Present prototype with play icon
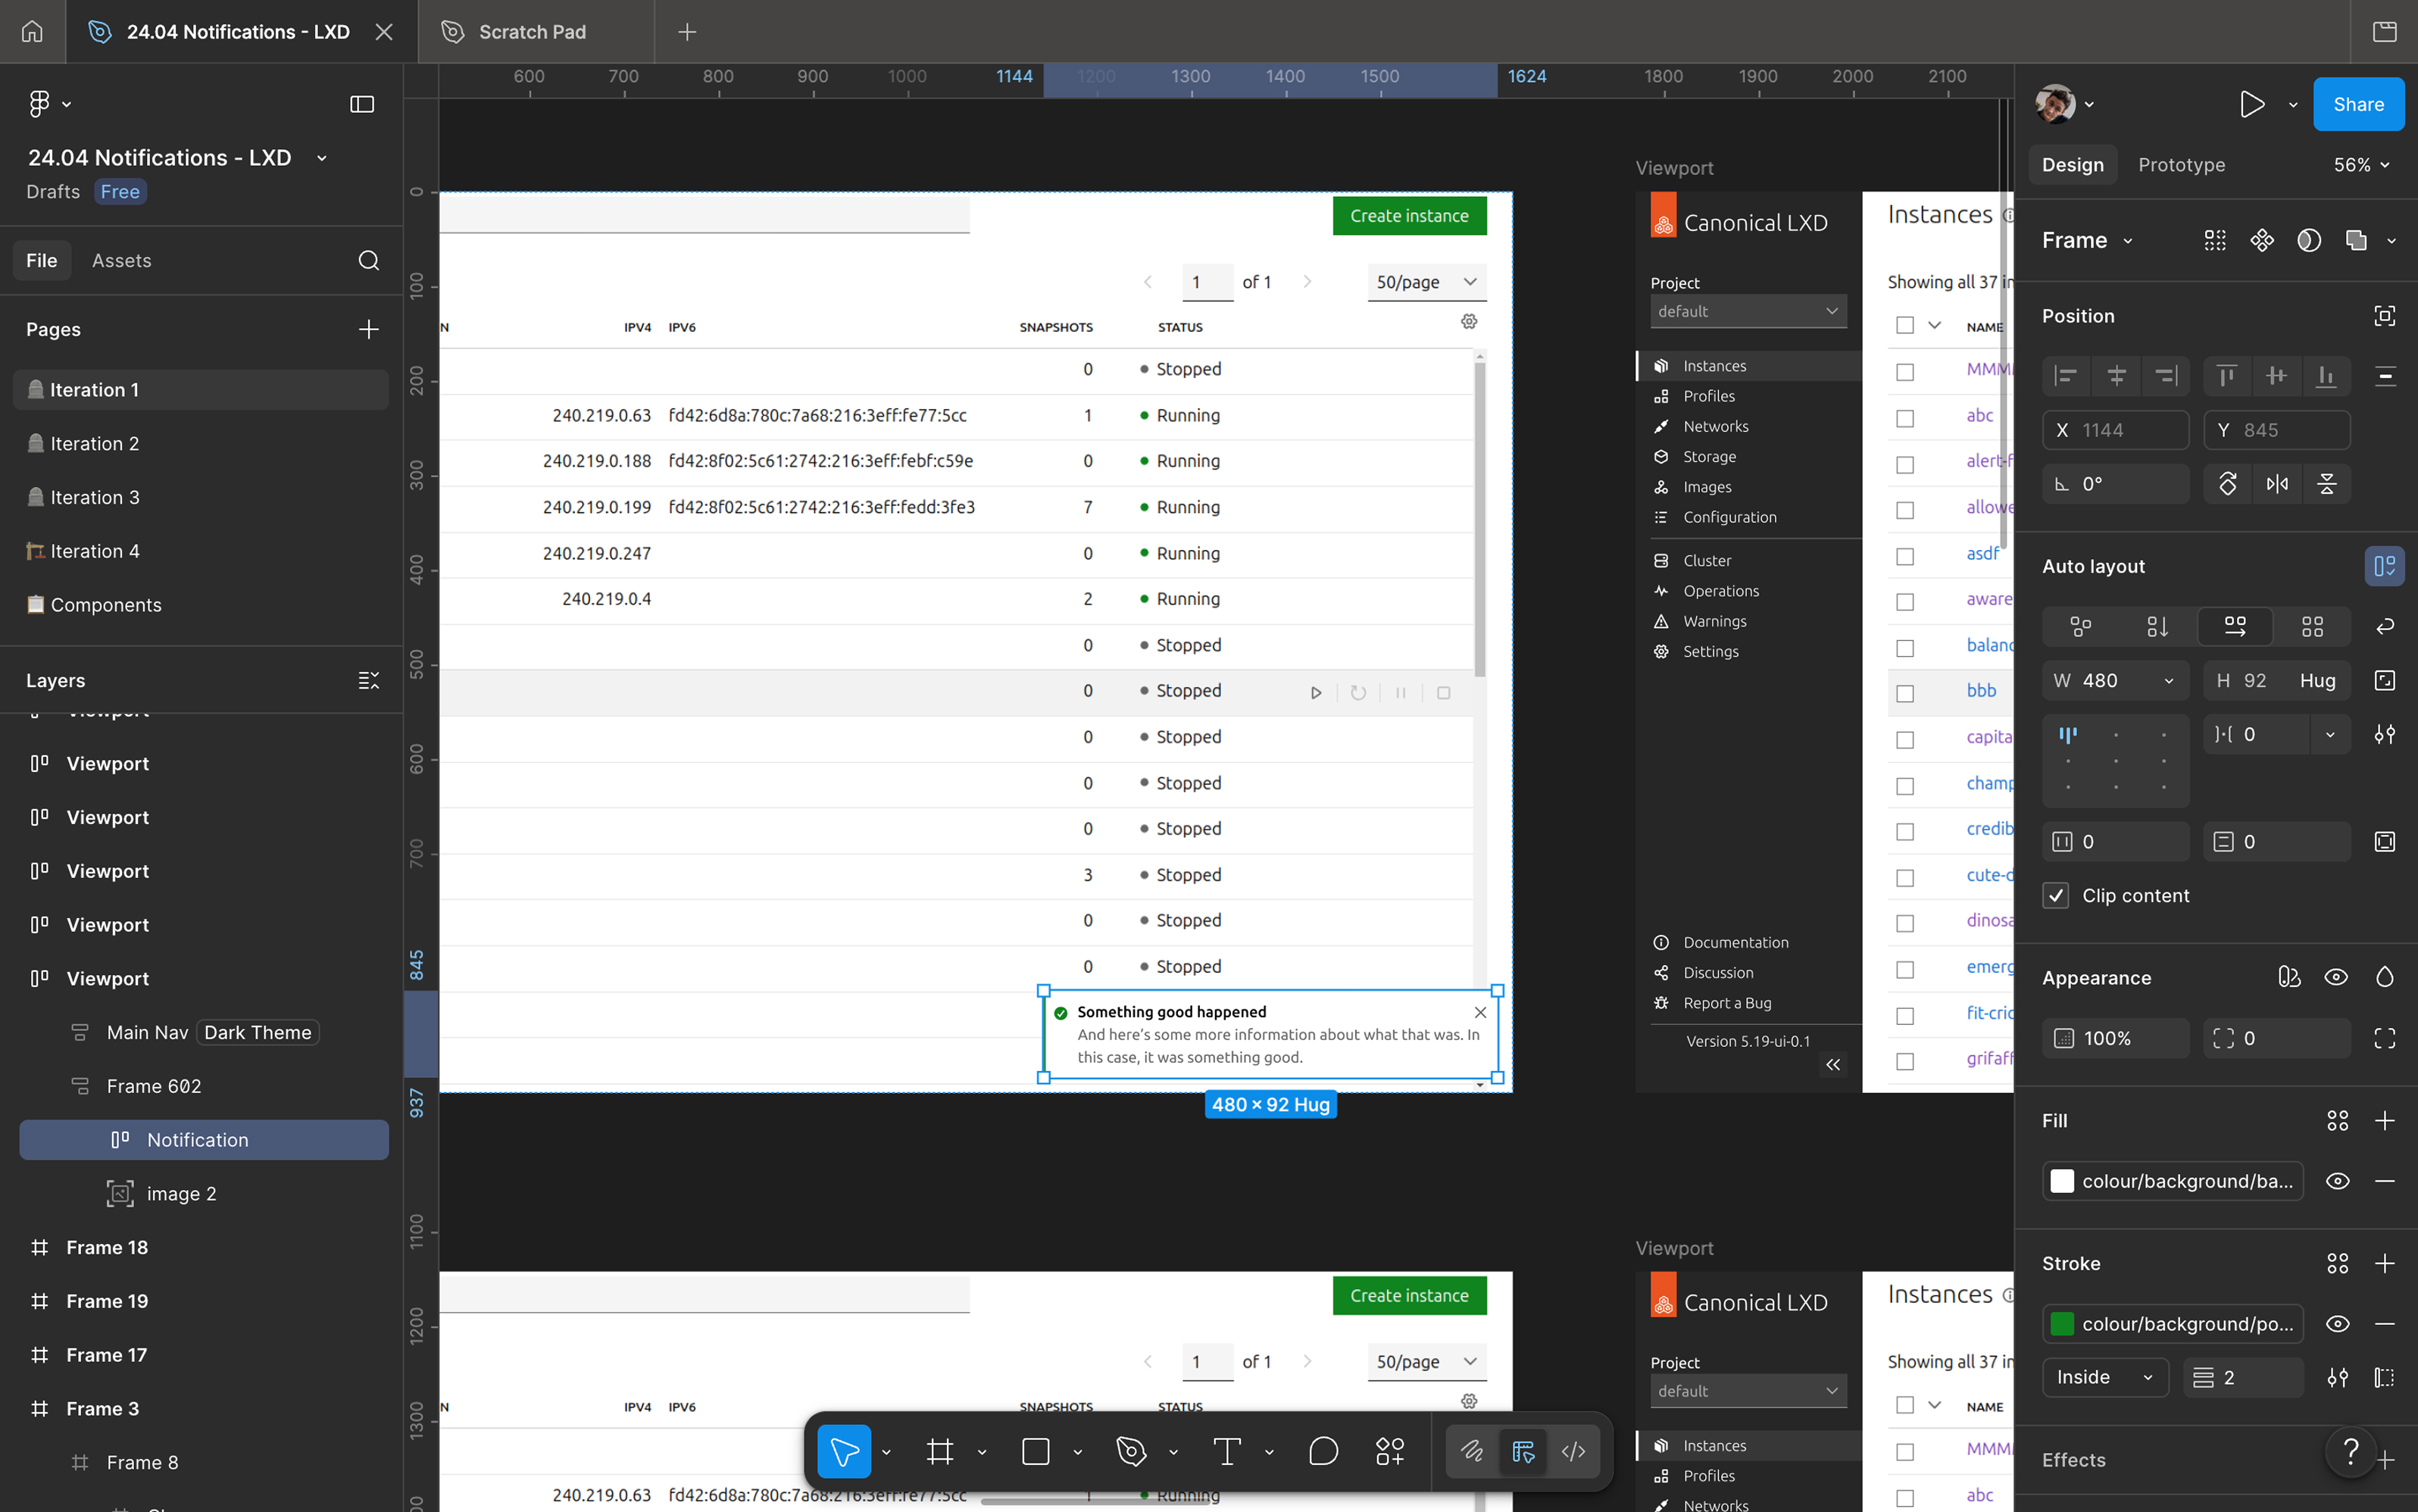2418x1512 pixels. point(2252,104)
